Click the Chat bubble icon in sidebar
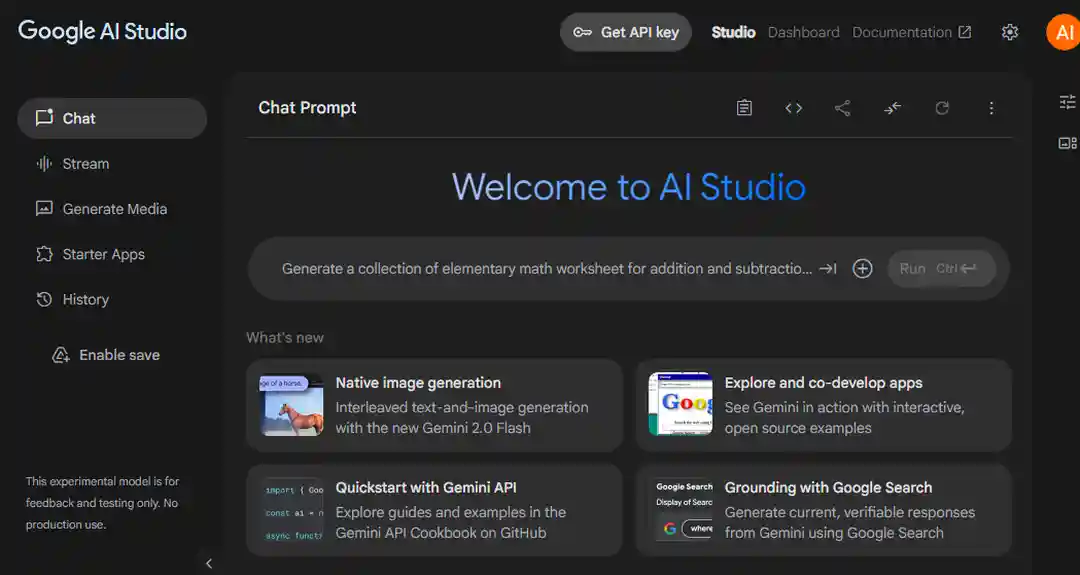Viewport: 1080px width, 575px height. tap(44, 118)
